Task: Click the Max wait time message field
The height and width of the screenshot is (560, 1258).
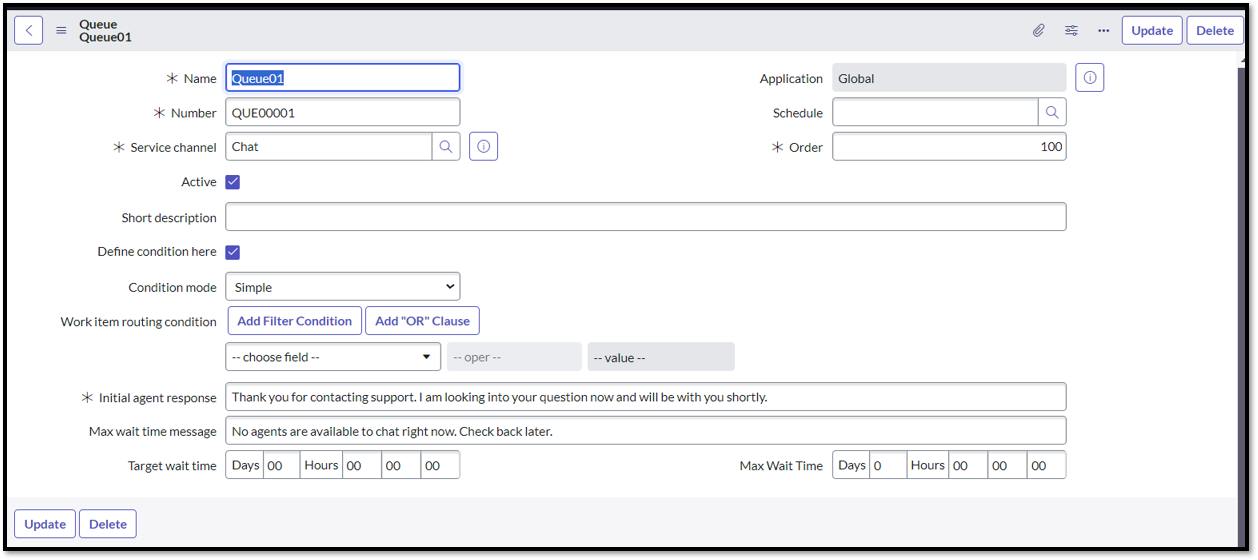Action: pos(646,431)
